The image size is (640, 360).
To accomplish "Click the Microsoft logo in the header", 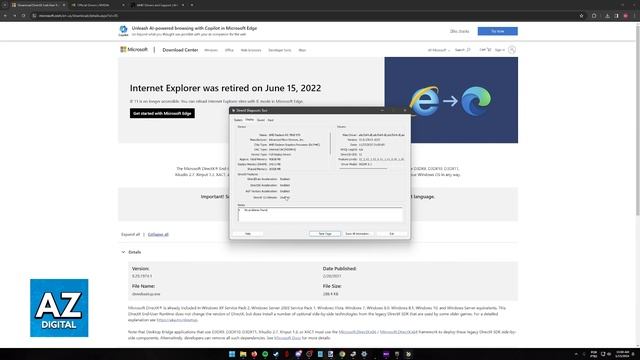I will point(134,49).
